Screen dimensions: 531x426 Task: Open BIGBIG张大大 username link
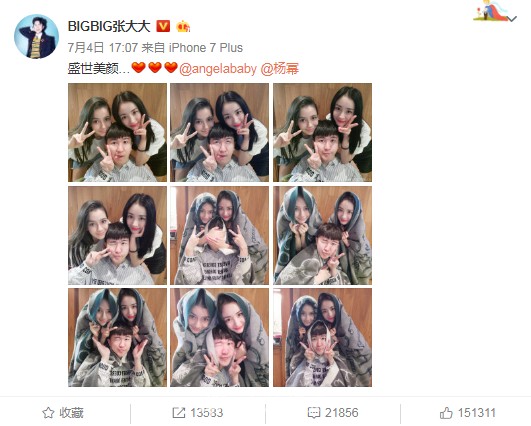click(x=109, y=26)
